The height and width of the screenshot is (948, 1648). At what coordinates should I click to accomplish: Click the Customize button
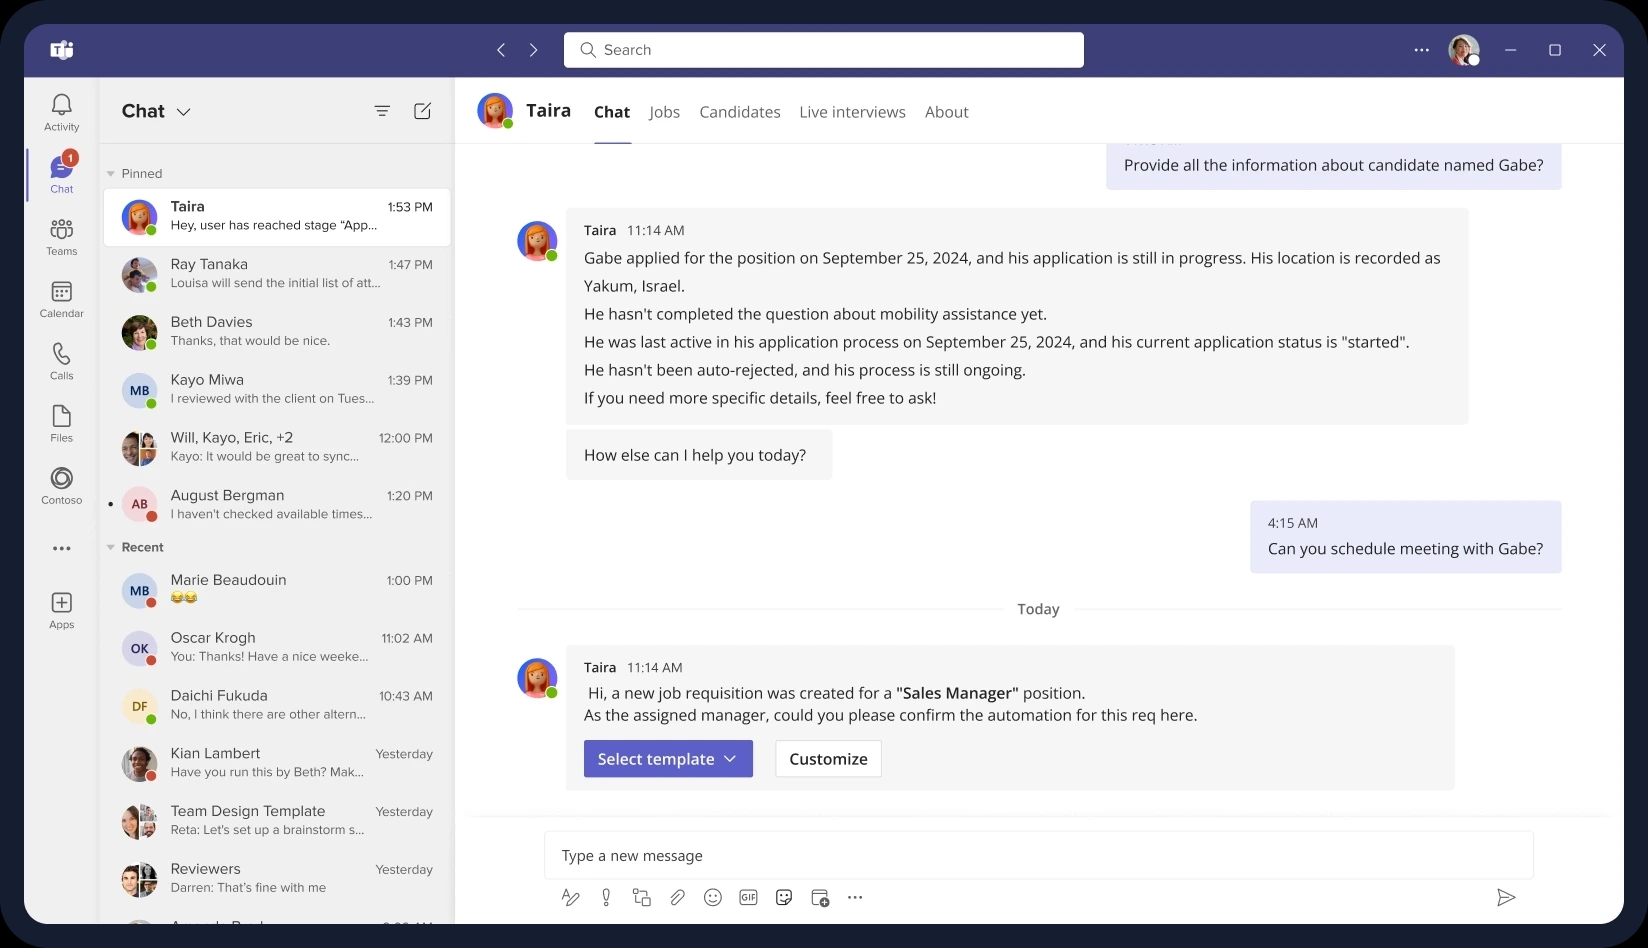[x=828, y=759]
